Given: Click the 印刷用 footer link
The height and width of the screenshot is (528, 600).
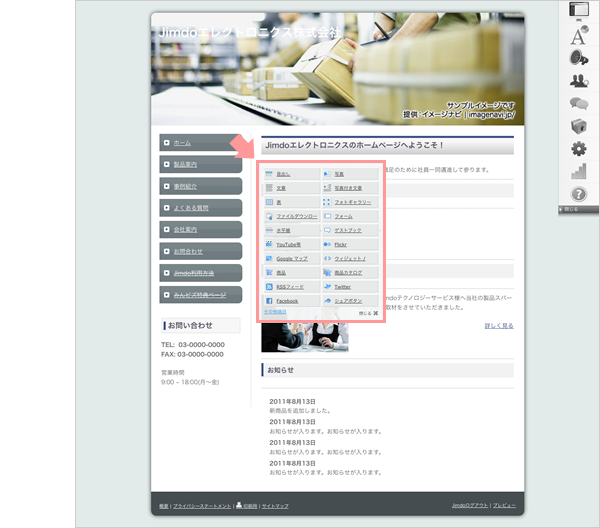Looking at the screenshot, I should click(247, 506).
